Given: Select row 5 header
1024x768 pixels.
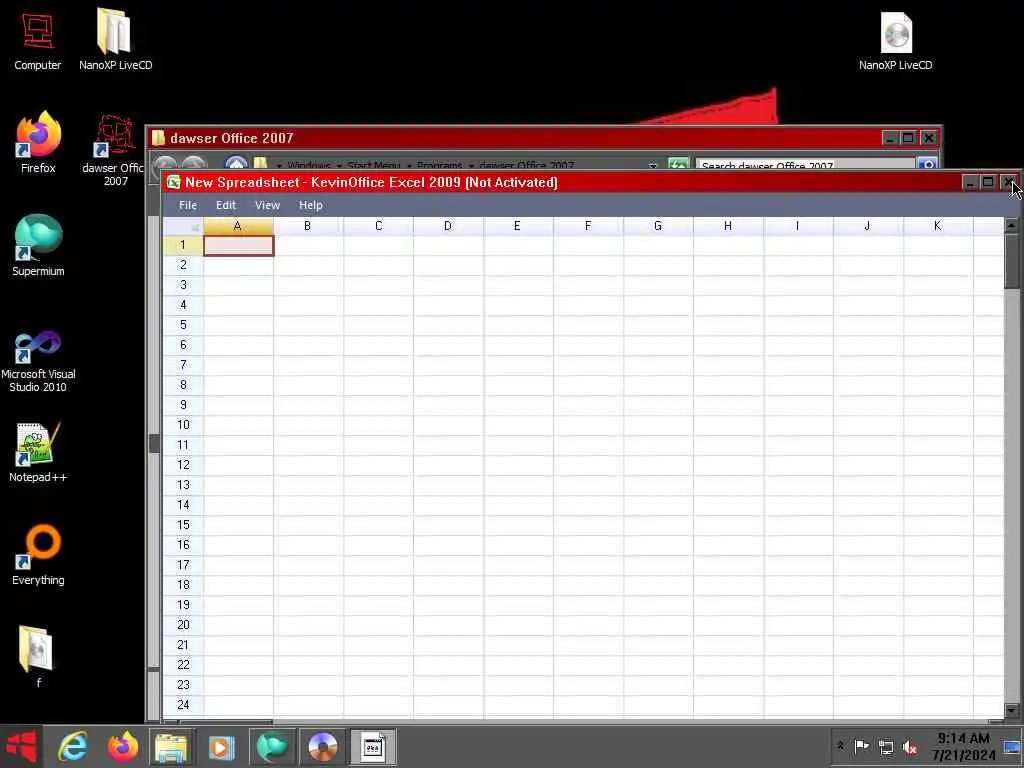Looking at the screenshot, I should pyautogui.click(x=183, y=325).
